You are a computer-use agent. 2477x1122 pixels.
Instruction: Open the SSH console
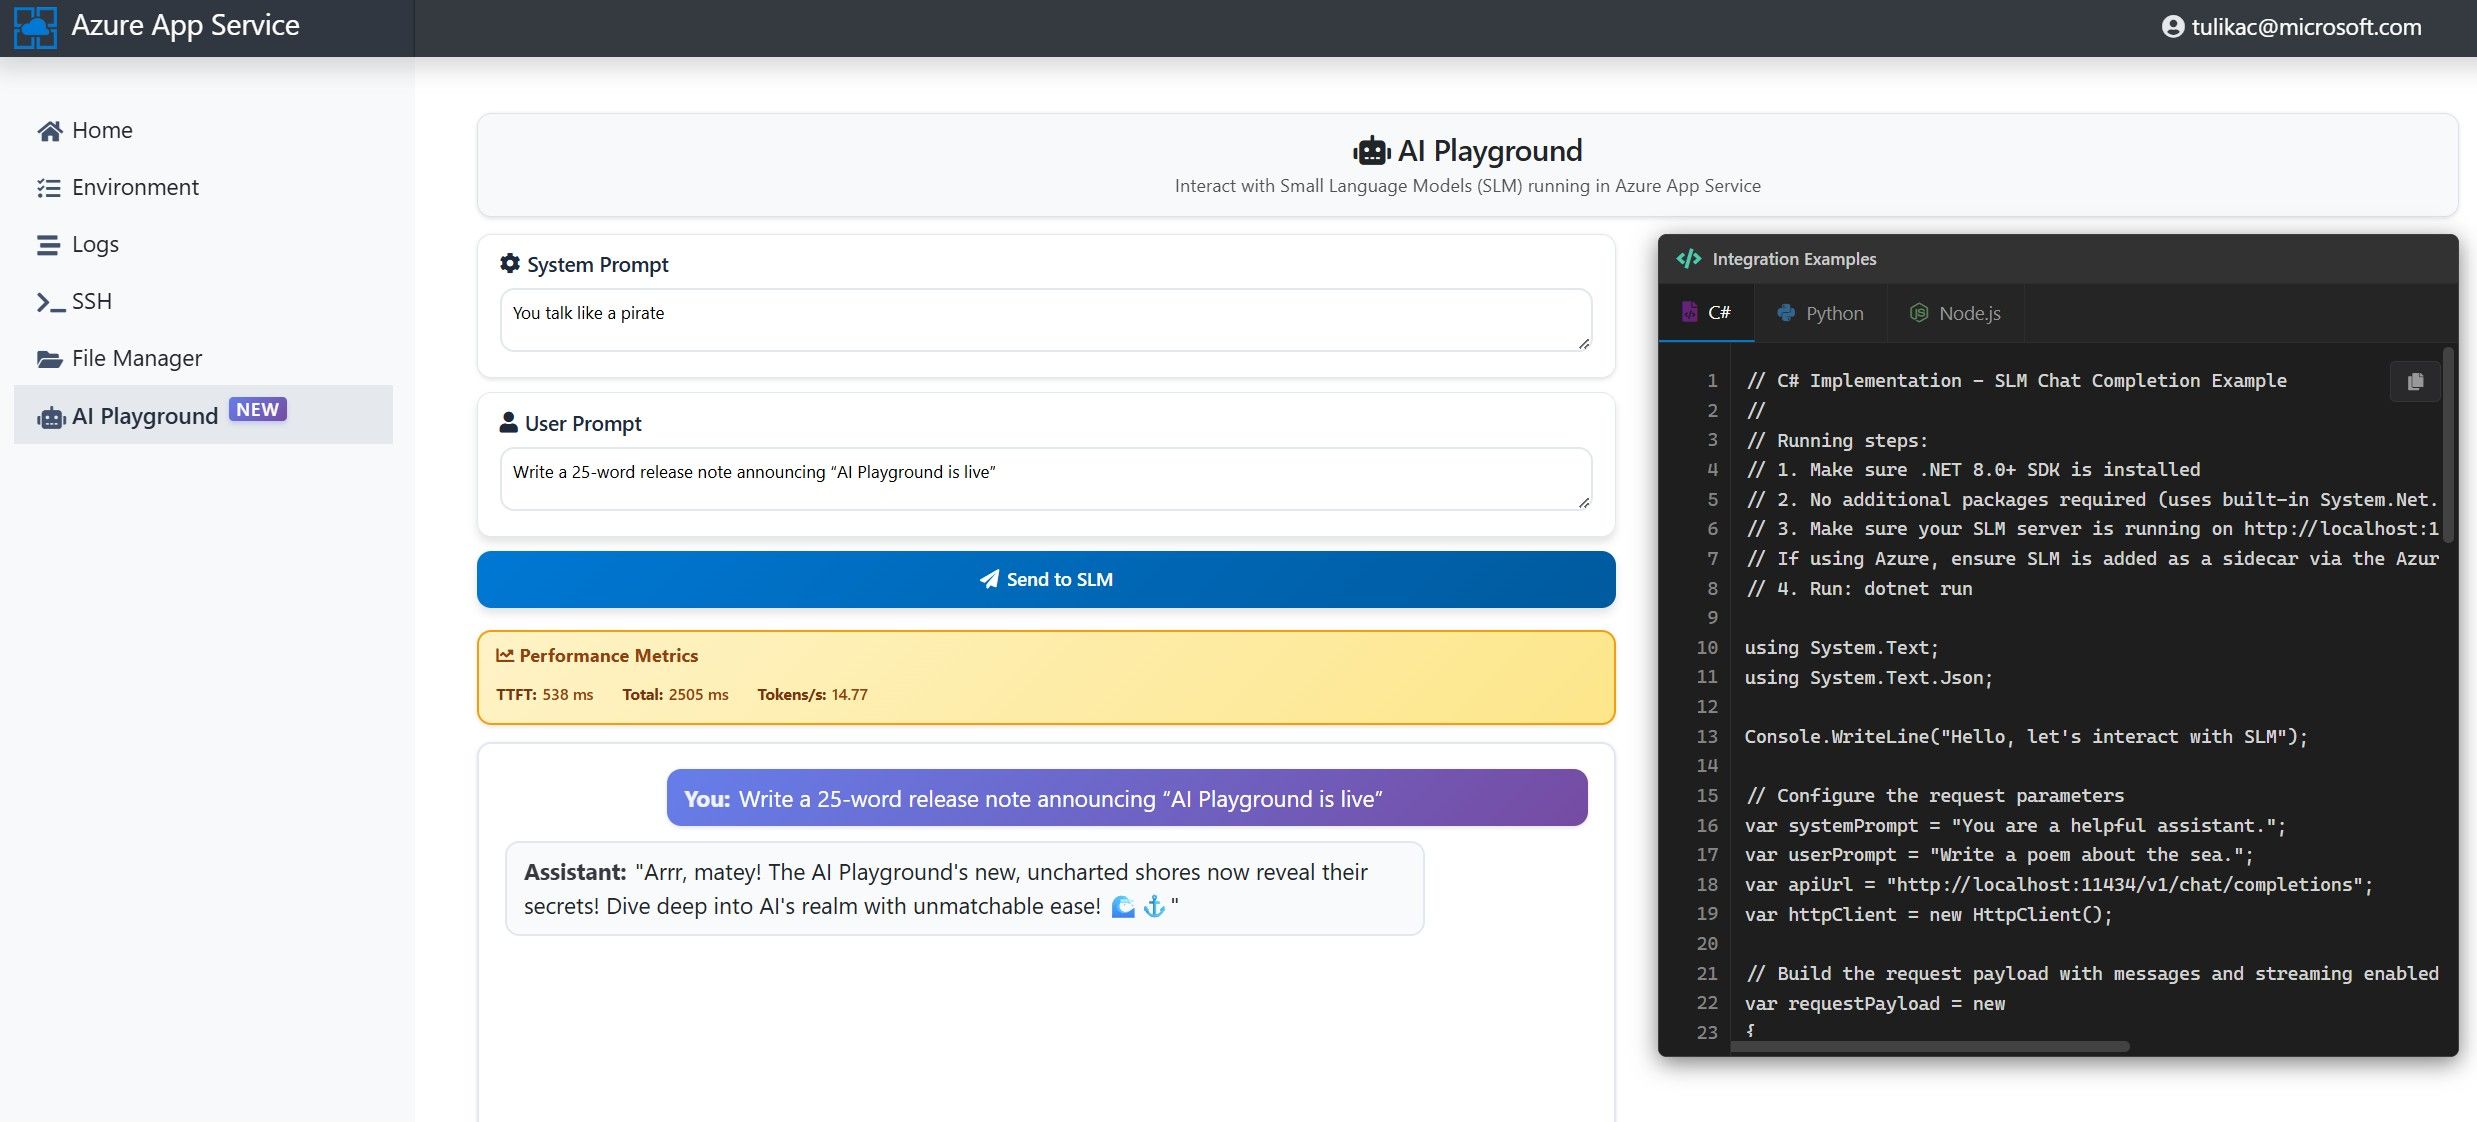click(x=91, y=301)
